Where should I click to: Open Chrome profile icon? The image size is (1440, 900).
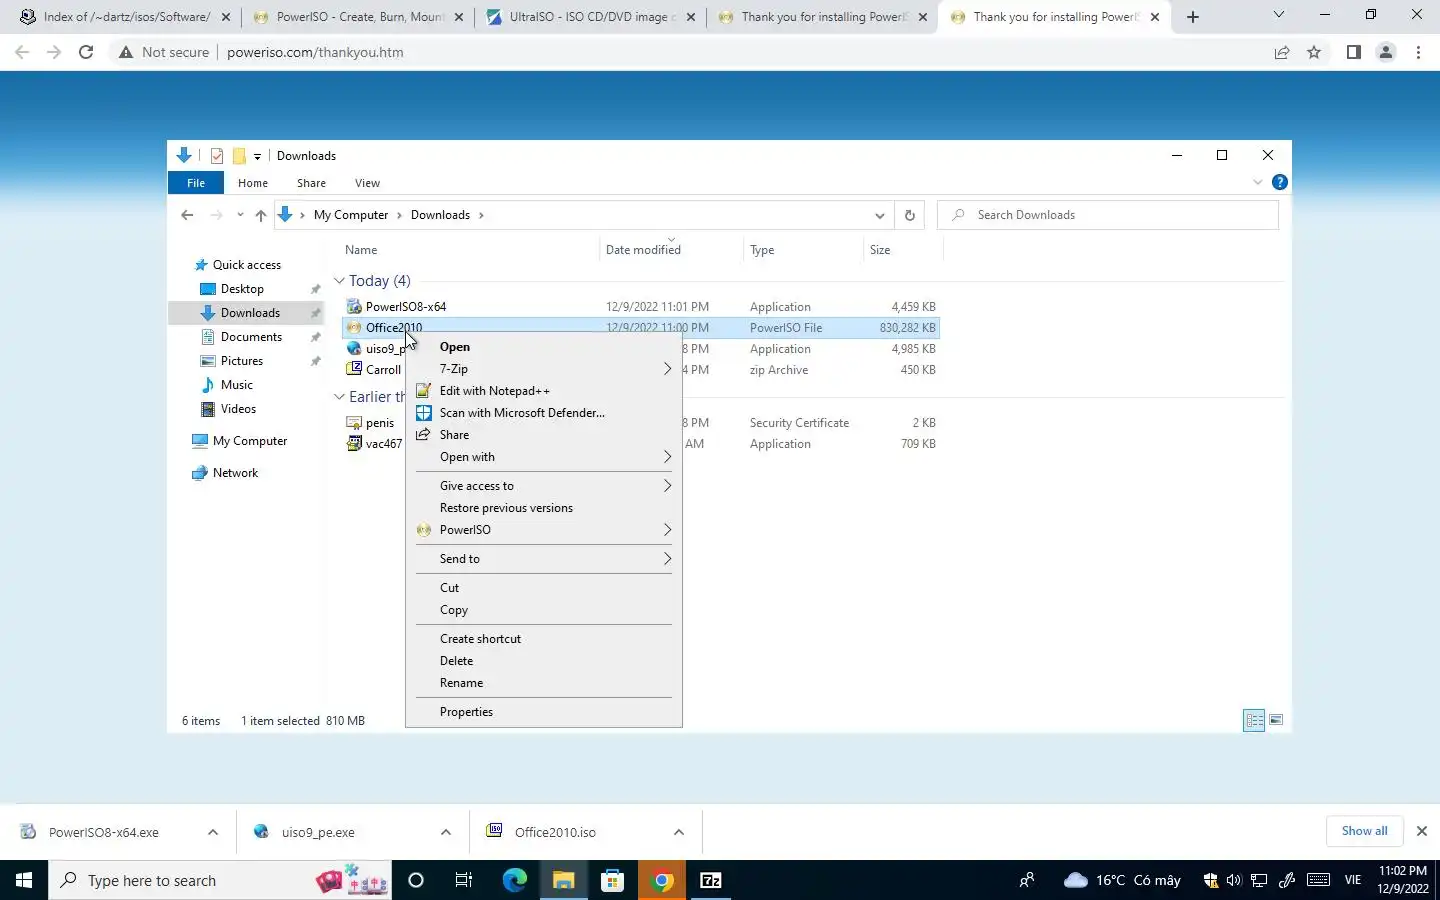click(1386, 52)
